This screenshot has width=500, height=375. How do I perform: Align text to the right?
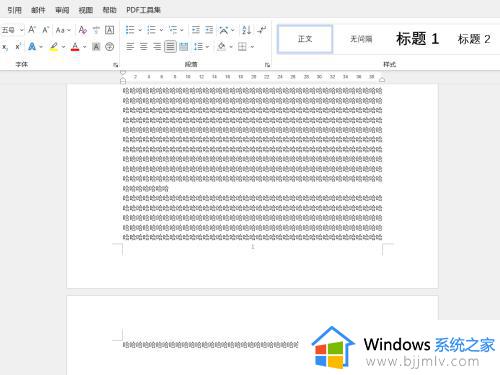(157, 47)
